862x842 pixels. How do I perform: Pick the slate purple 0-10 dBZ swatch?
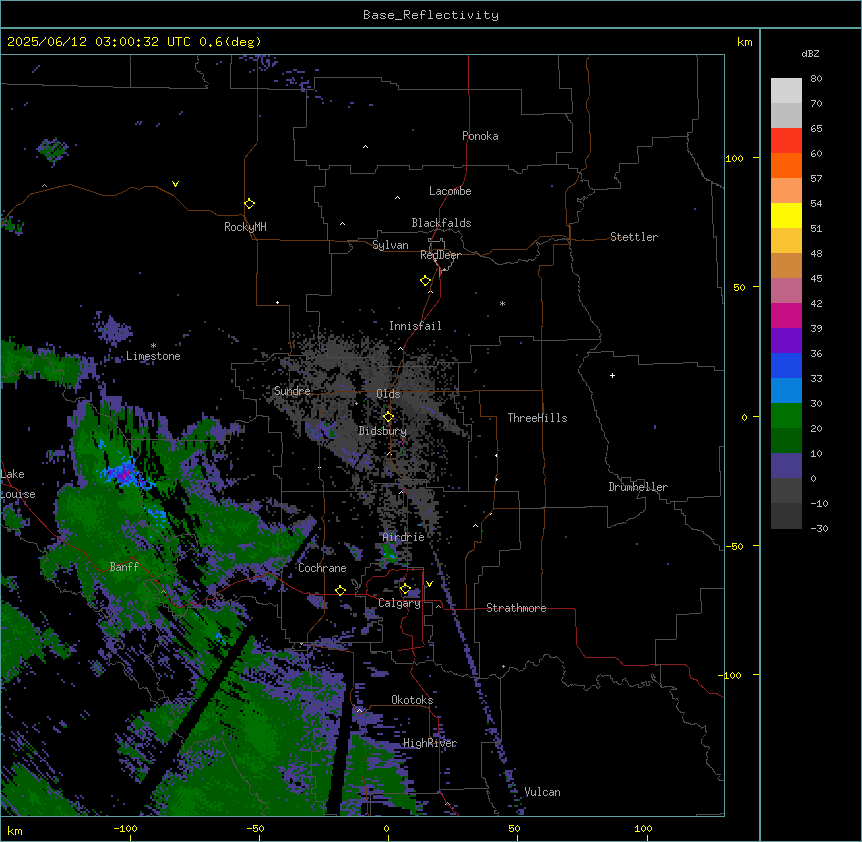pyautogui.click(x=786, y=466)
